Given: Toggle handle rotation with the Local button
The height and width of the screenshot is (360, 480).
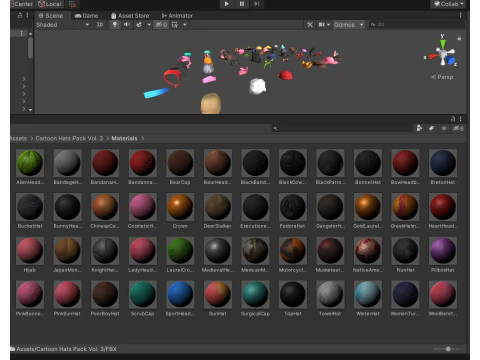Looking at the screenshot, I should (x=50, y=4).
